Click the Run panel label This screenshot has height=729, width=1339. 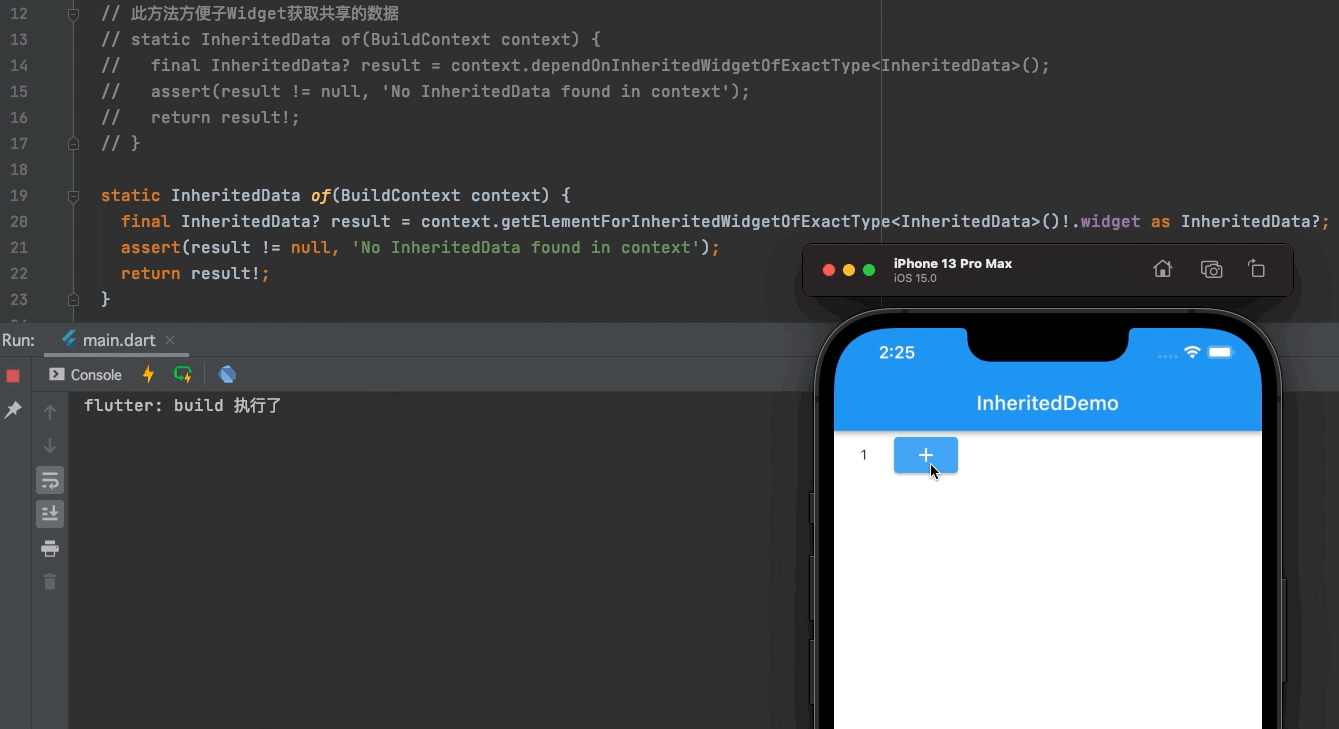(x=18, y=340)
